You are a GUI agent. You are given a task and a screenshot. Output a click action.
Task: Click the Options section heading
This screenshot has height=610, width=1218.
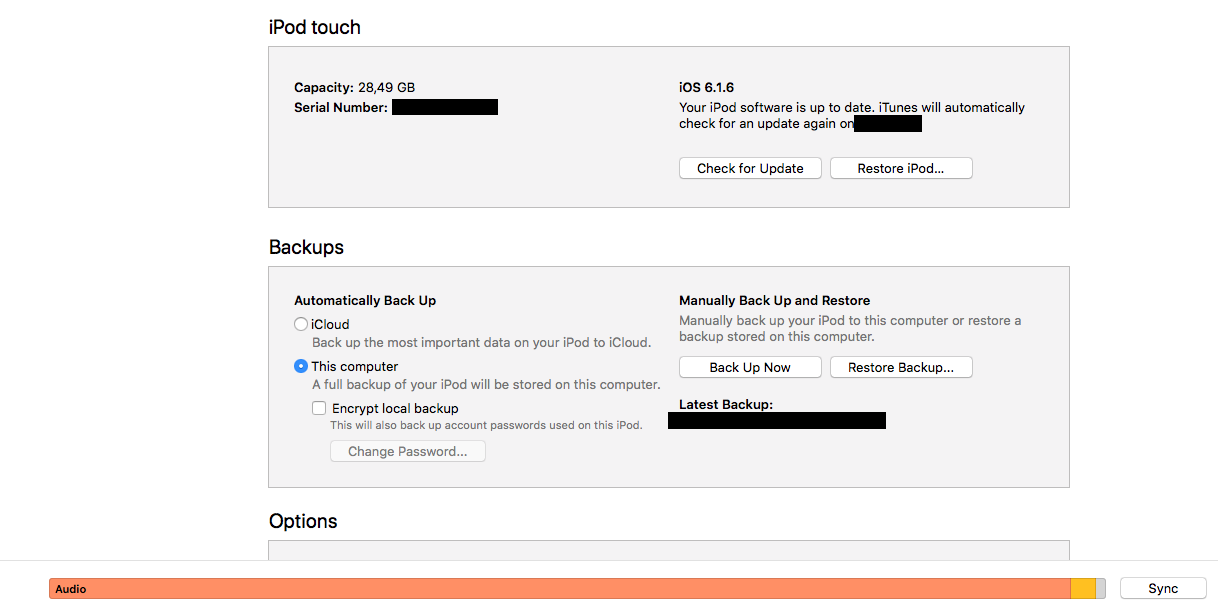click(x=303, y=521)
